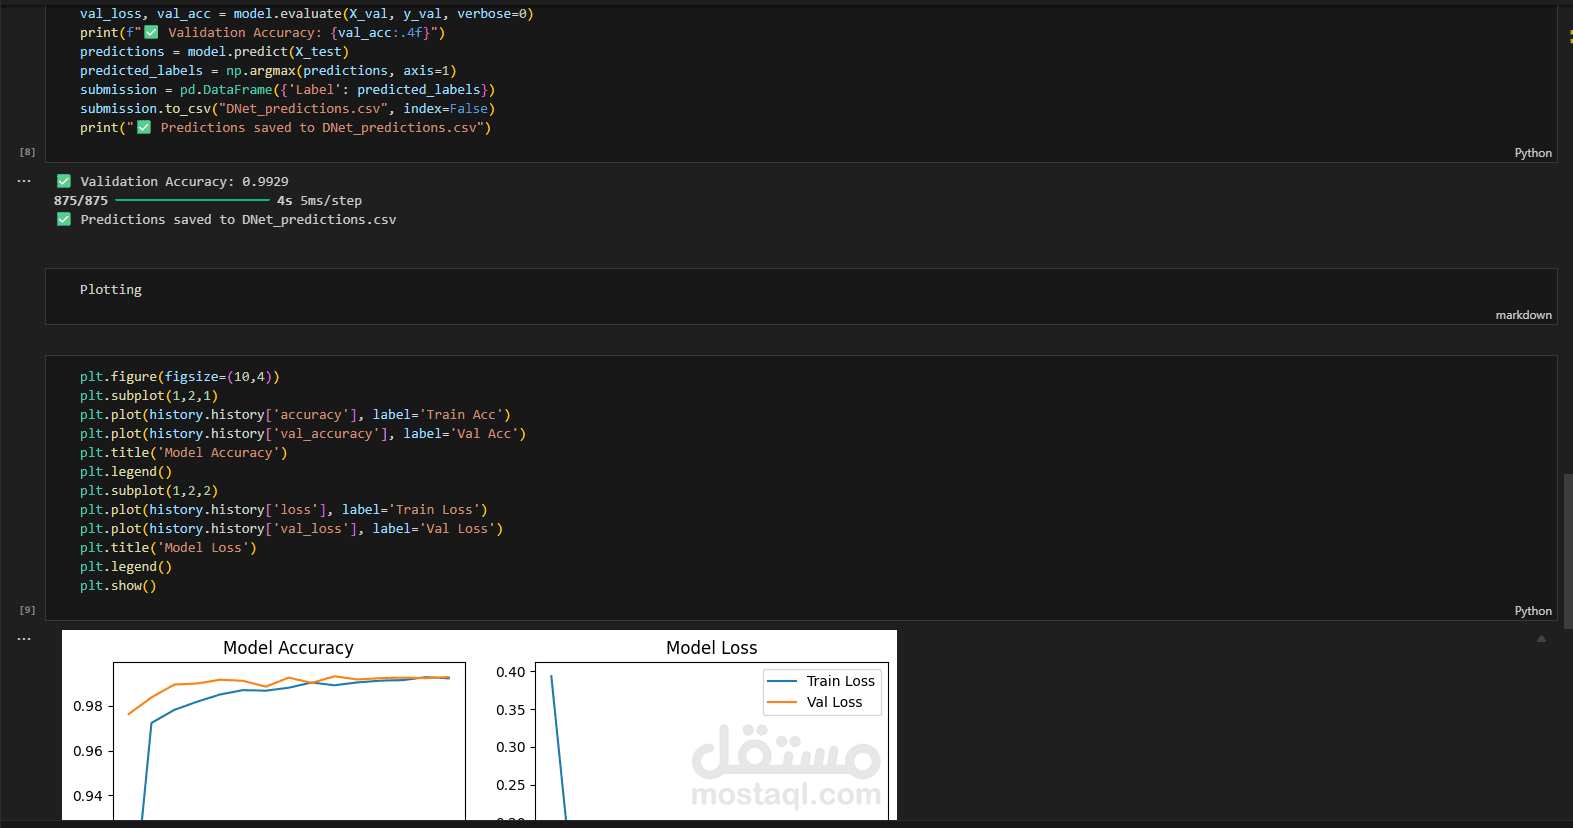Image resolution: width=1573 pixels, height=828 pixels.
Task: Place cursor on 'plt.subplot(1,2,1)' line
Action: pyautogui.click(x=149, y=395)
